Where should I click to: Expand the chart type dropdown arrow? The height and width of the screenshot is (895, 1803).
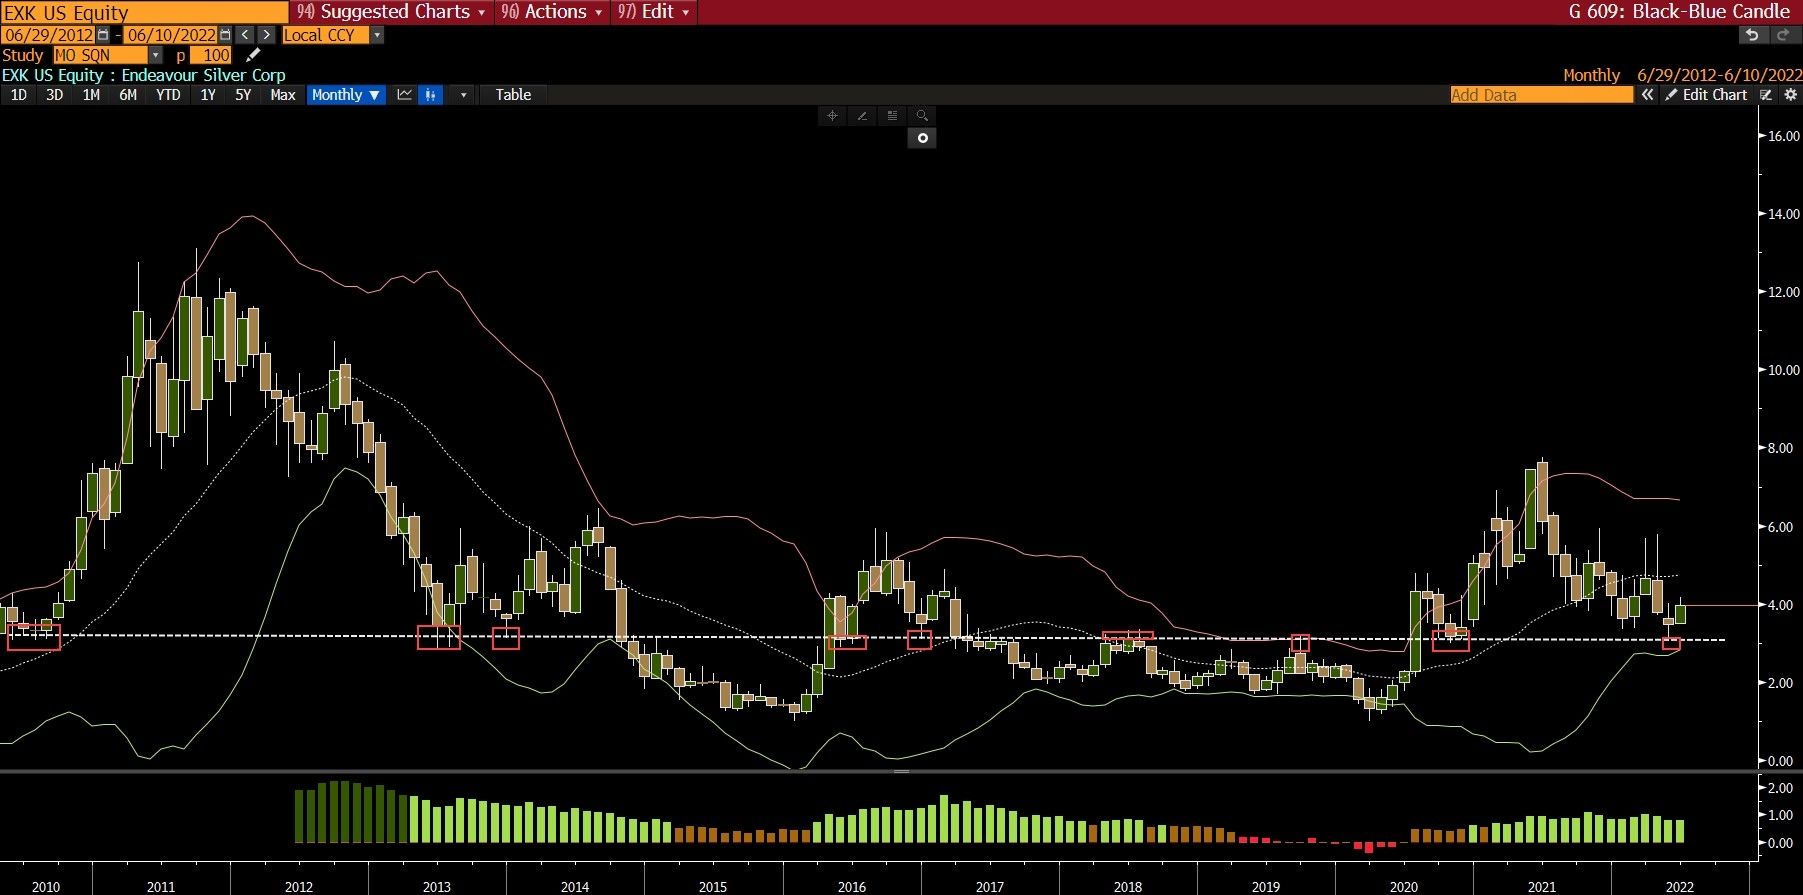(462, 95)
